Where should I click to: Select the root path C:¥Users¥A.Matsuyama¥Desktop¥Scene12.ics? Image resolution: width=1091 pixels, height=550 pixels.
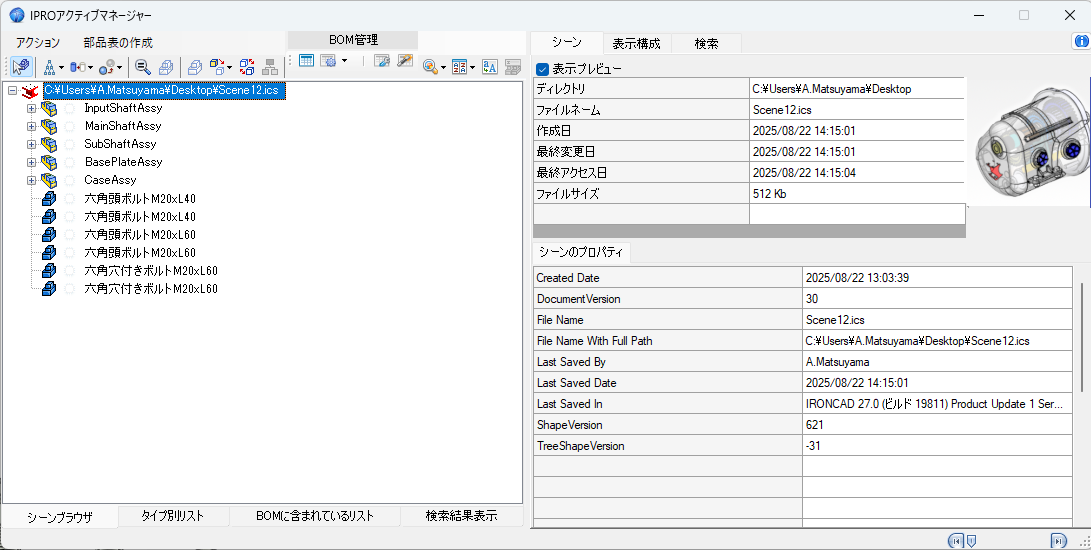164,91
